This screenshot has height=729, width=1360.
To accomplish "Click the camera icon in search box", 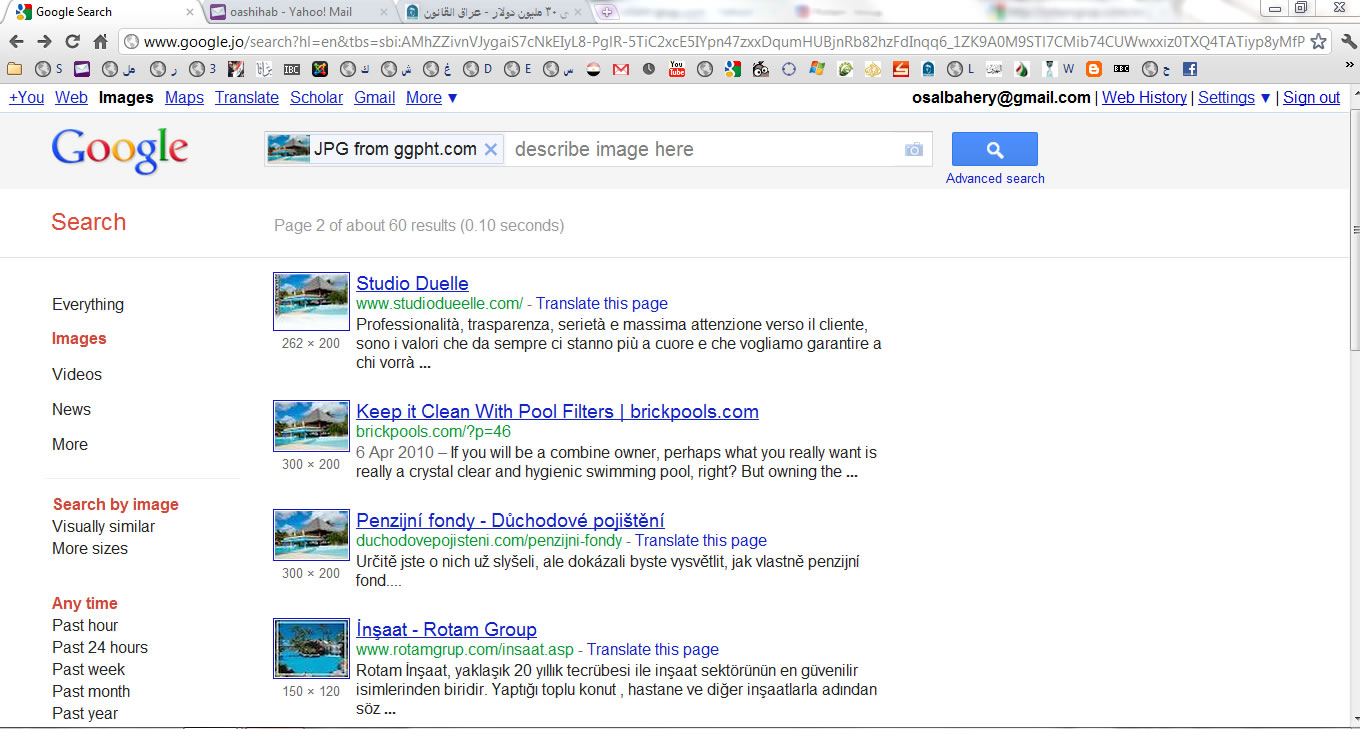I will pos(913,149).
